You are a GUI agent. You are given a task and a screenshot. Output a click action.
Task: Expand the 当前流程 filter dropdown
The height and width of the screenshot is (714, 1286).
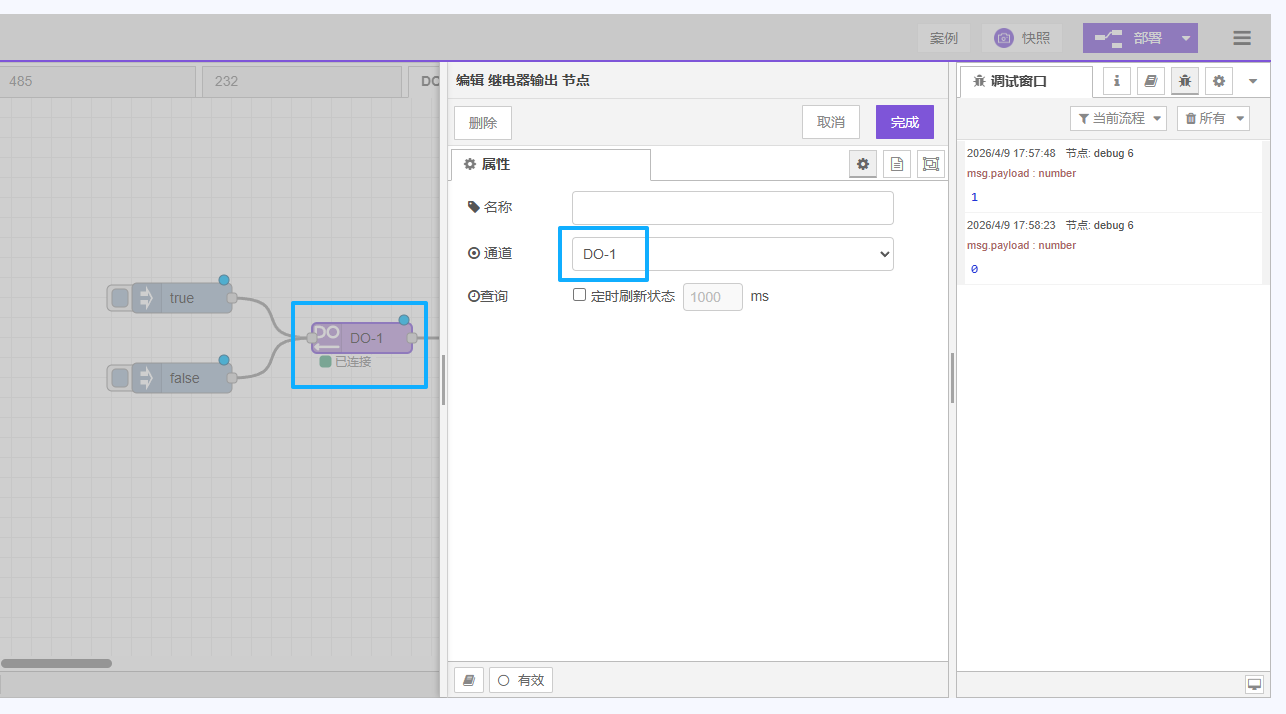(x=1118, y=118)
